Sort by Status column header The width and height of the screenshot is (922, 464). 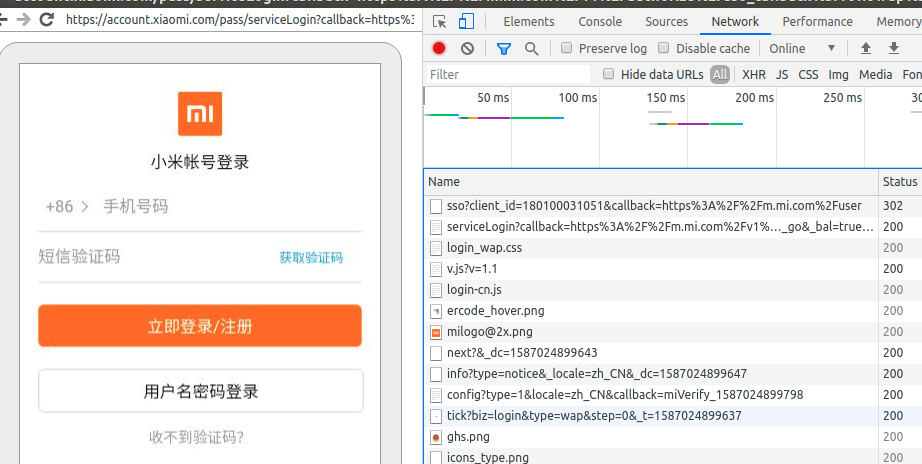click(x=900, y=182)
